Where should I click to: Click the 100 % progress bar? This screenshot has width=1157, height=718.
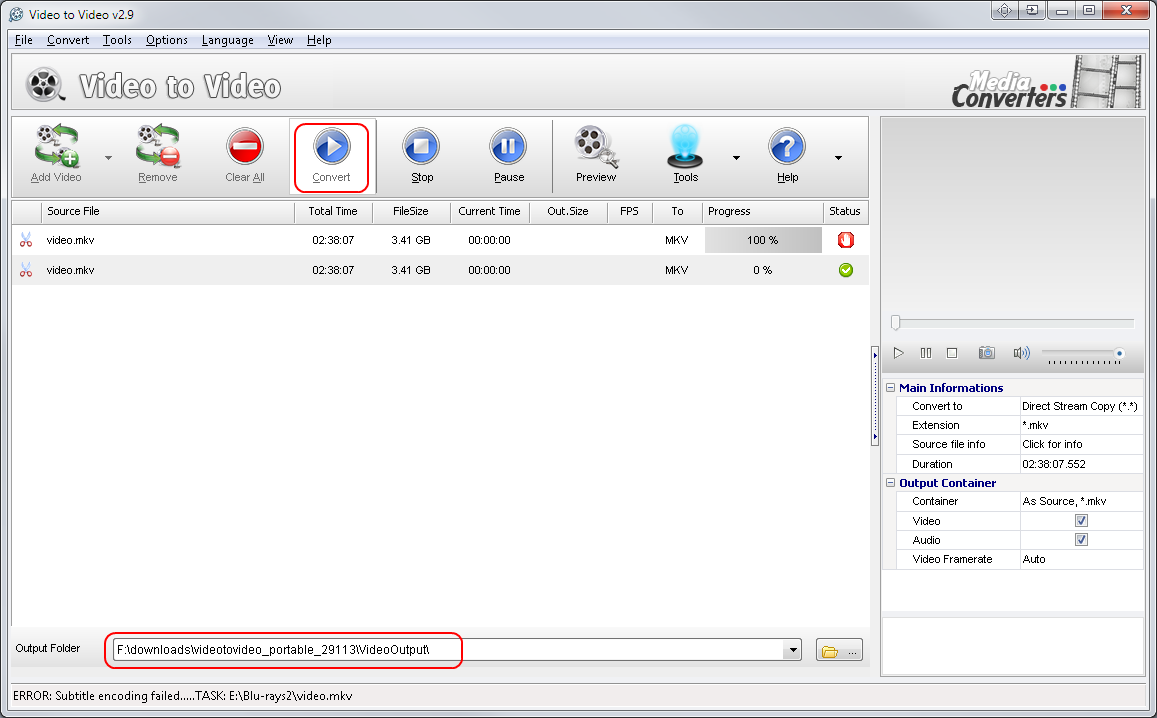click(763, 240)
